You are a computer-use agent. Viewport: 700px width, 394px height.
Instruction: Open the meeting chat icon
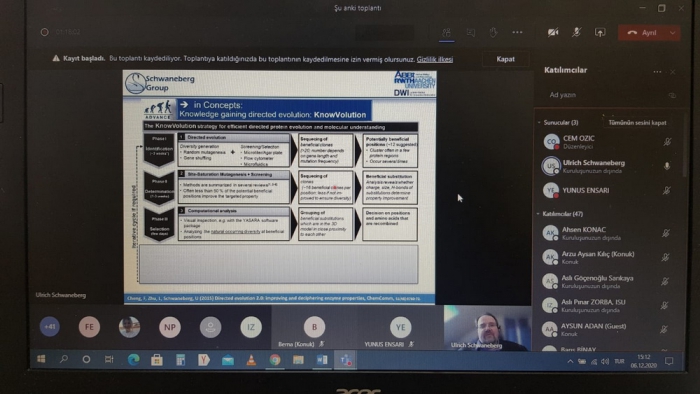tap(471, 33)
